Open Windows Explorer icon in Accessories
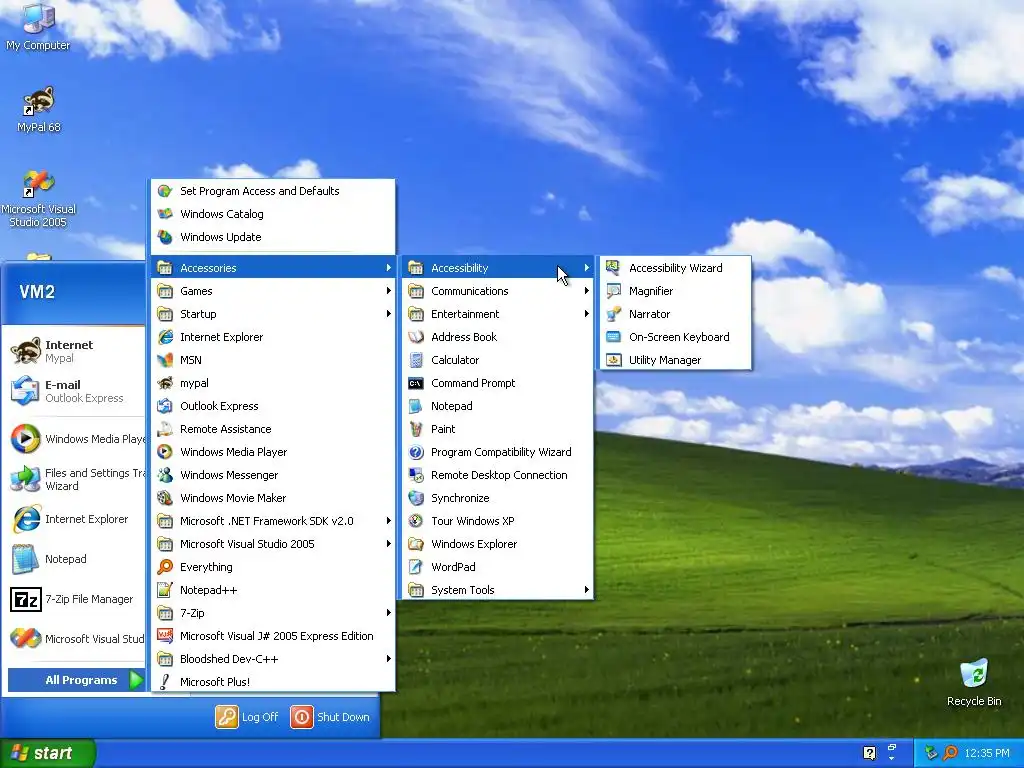 (x=415, y=544)
